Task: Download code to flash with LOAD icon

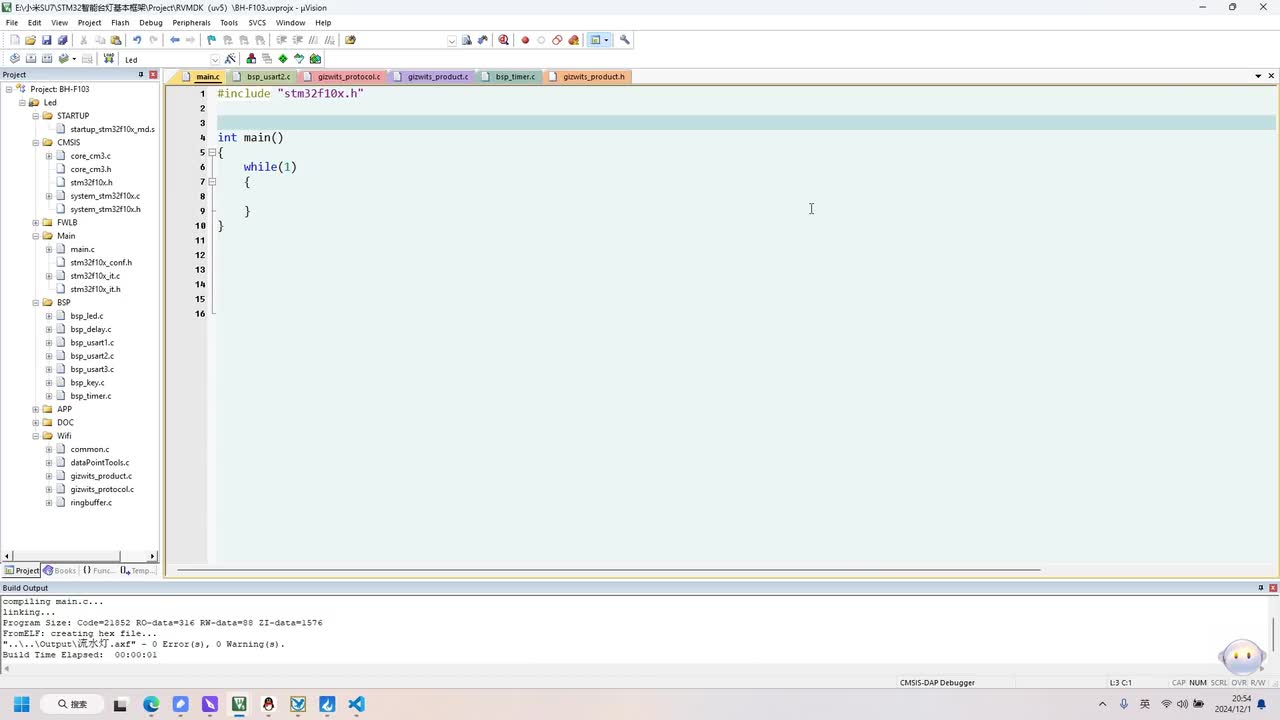Action: click(x=109, y=59)
